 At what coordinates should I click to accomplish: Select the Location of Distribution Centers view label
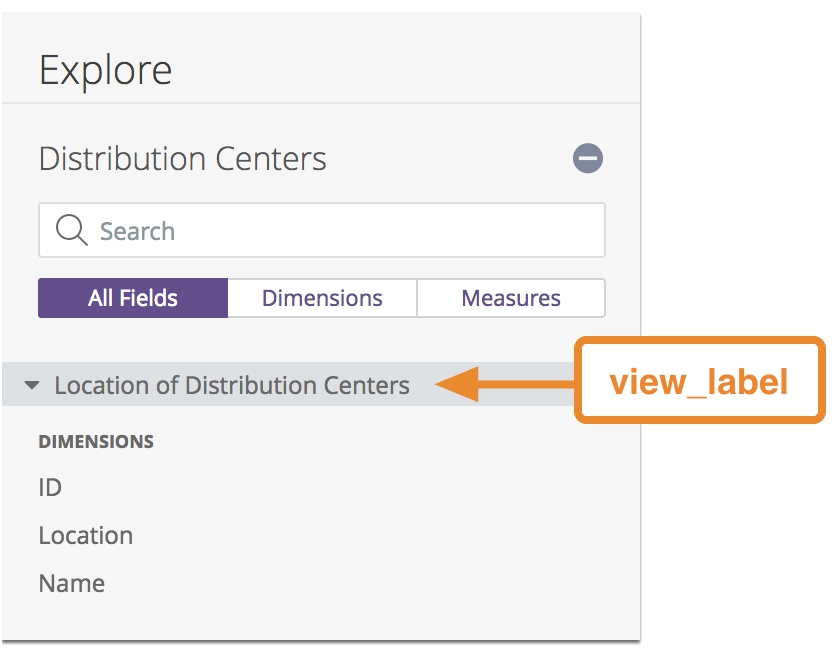[232, 385]
